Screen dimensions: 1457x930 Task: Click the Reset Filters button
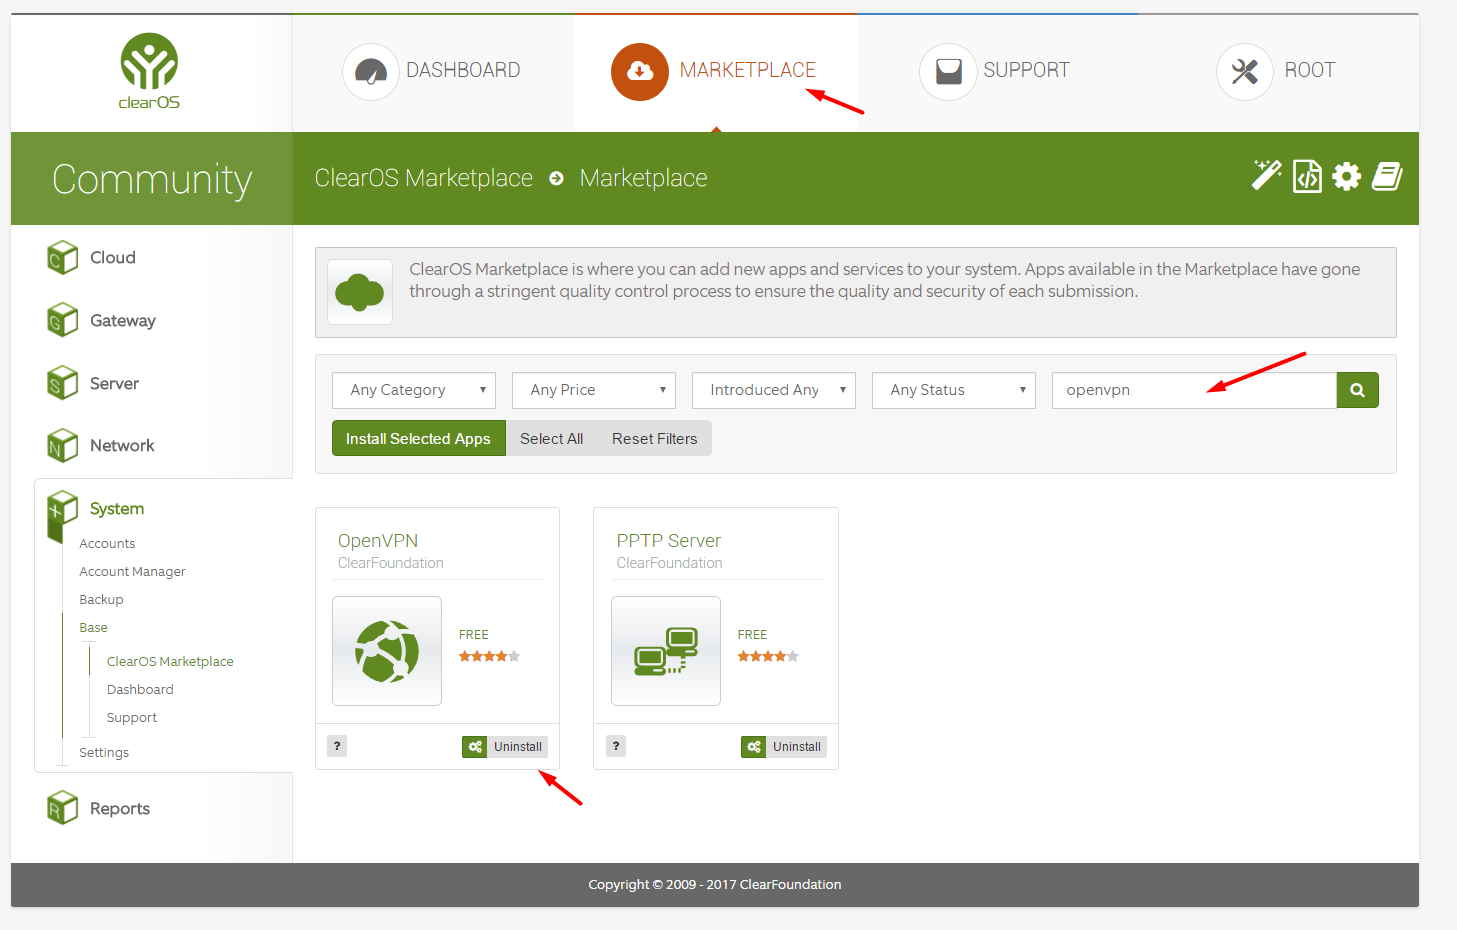click(x=655, y=438)
